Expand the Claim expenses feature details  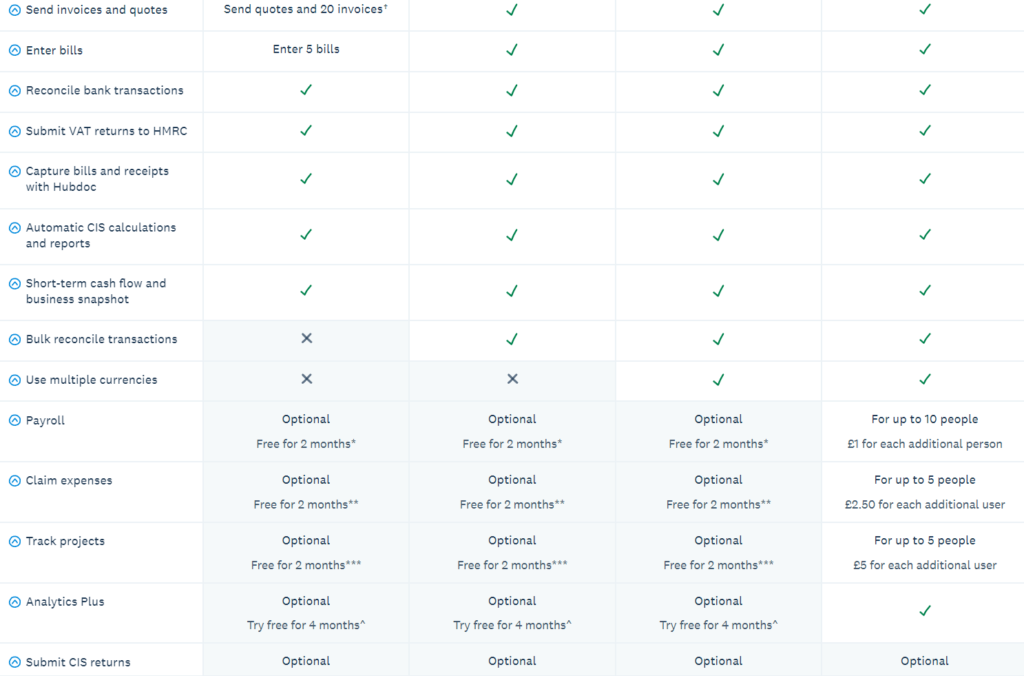click(14, 481)
